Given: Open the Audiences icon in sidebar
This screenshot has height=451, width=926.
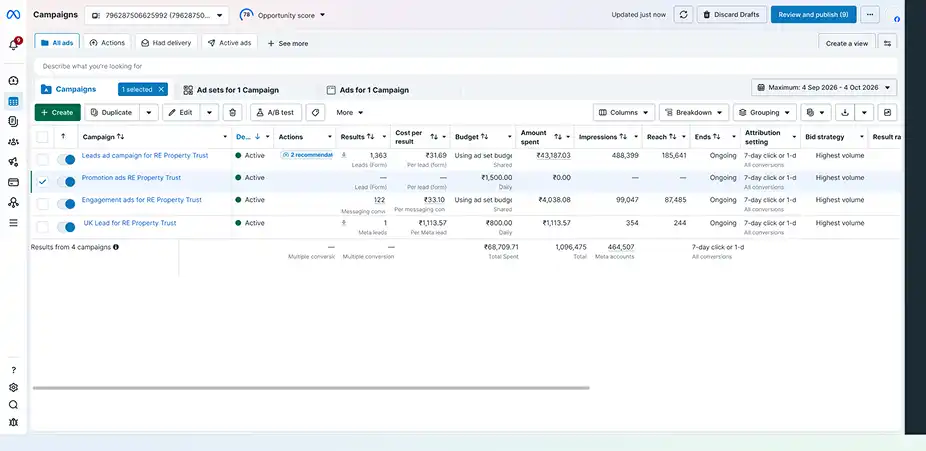Looking at the screenshot, I should click(x=13, y=142).
